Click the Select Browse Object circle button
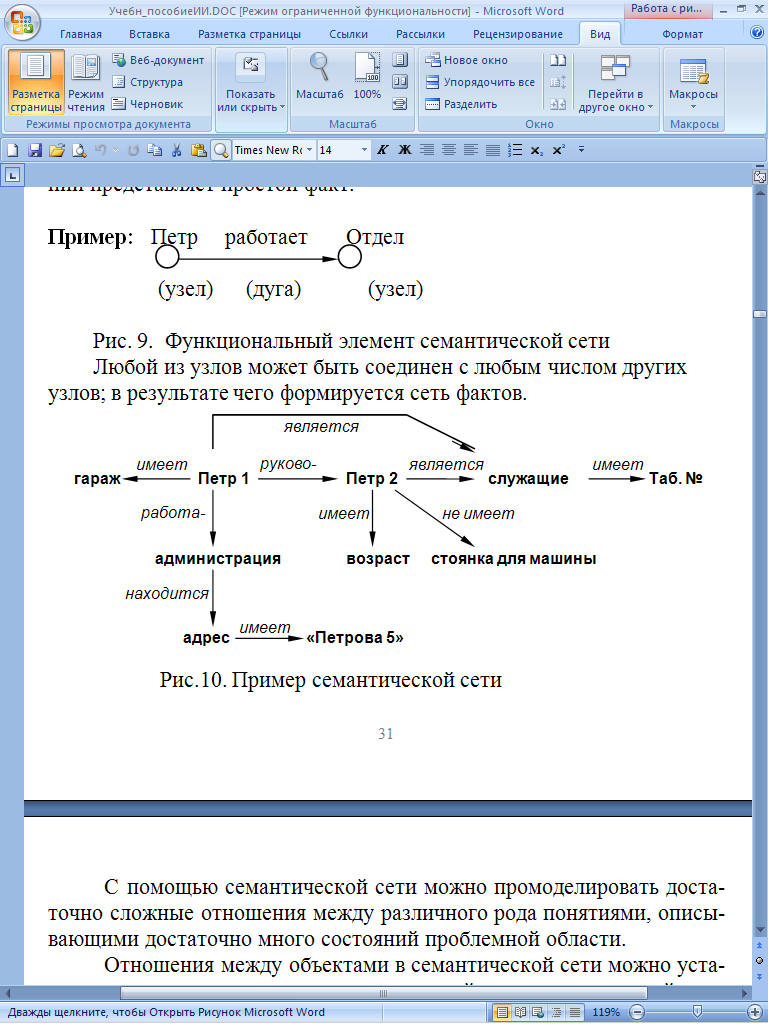Screen dimensions: 768x1024 (x=759, y=960)
